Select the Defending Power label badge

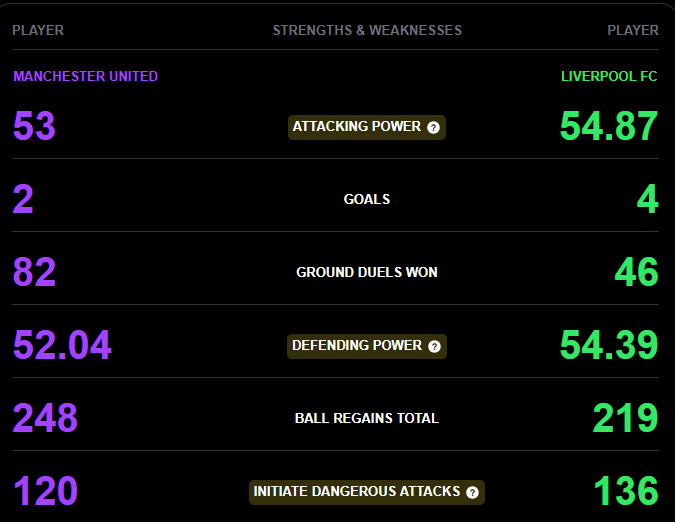(x=357, y=346)
